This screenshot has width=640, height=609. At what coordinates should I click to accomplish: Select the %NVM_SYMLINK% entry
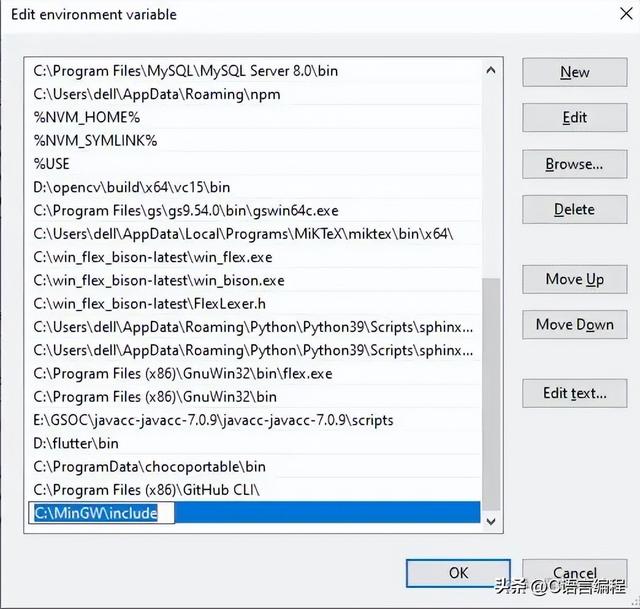coord(255,141)
